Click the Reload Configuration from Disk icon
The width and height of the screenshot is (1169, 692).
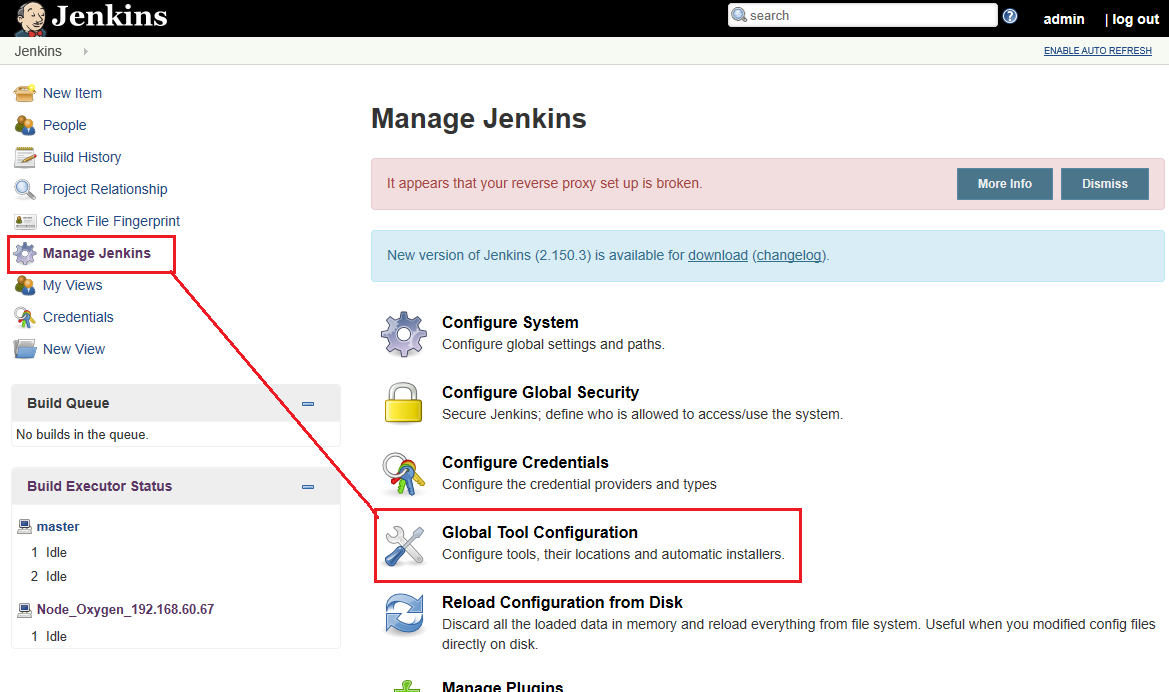coord(404,614)
